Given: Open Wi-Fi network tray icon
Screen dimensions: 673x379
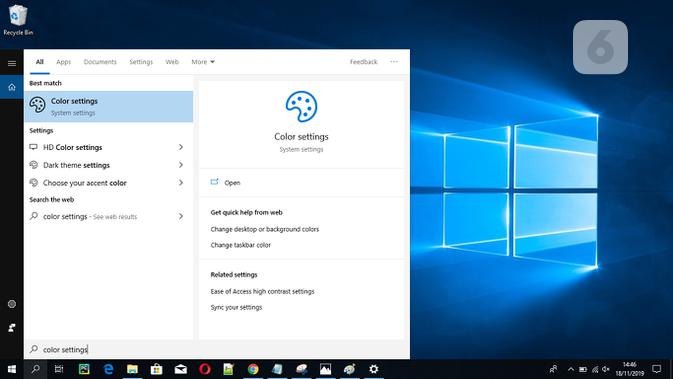Looking at the screenshot, I should coord(595,369).
